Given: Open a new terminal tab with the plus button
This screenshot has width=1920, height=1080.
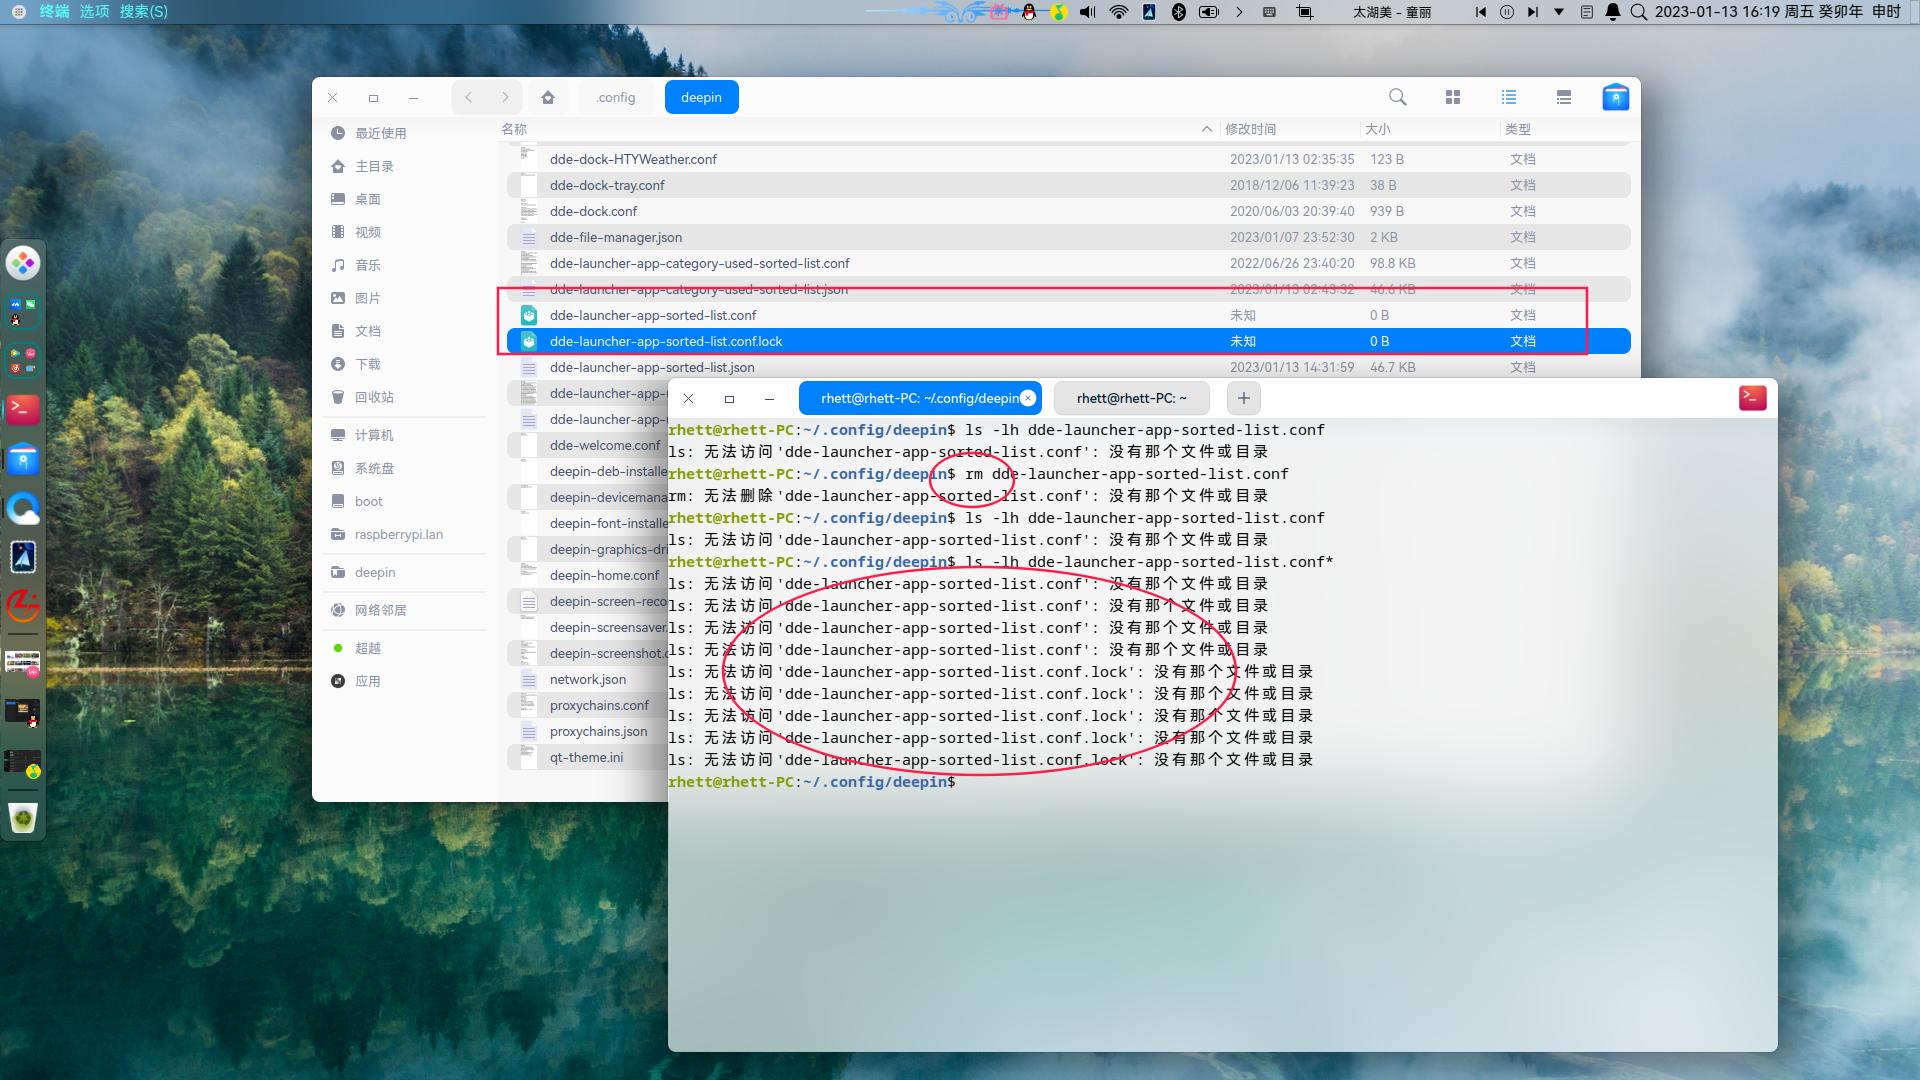Looking at the screenshot, I should (1243, 397).
